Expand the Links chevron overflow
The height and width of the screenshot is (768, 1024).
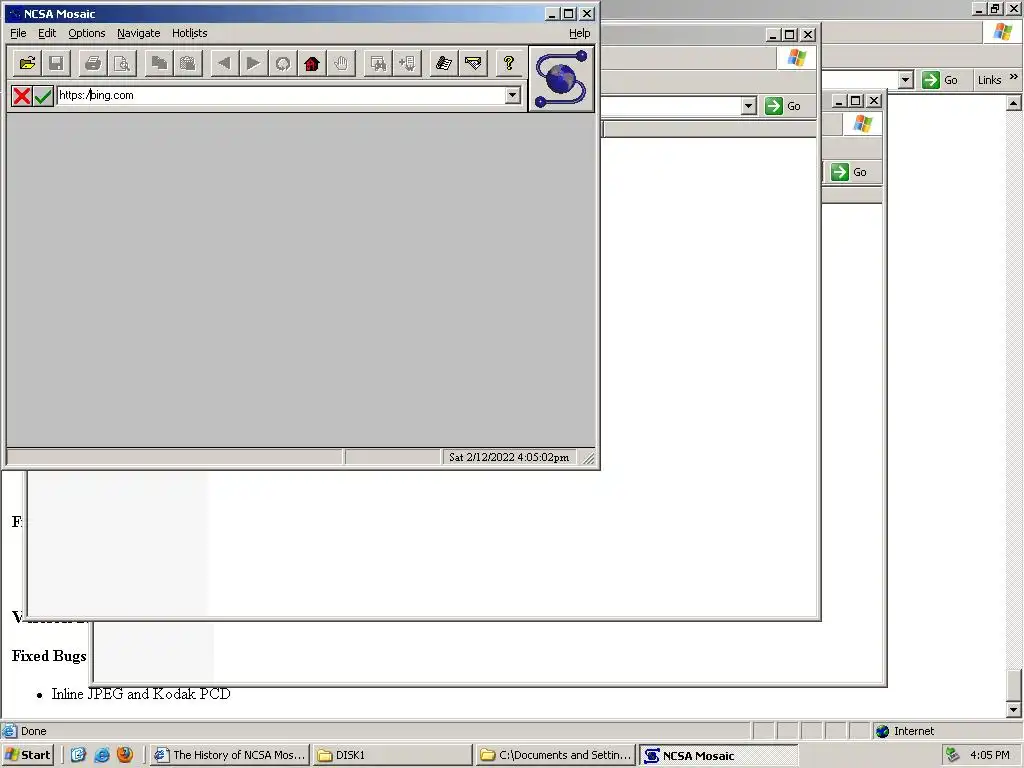pyautogui.click(x=1014, y=77)
